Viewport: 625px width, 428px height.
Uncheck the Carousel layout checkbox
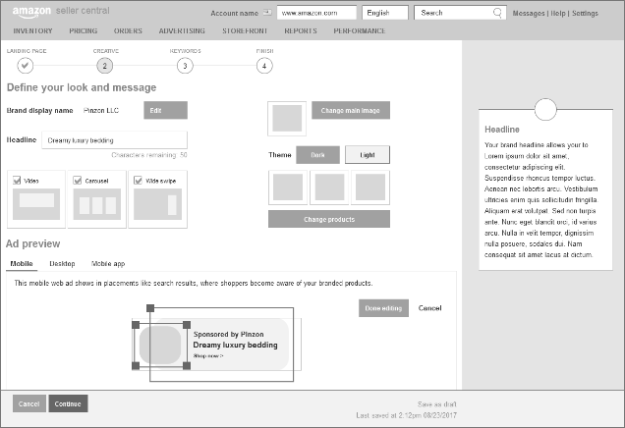point(77,180)
